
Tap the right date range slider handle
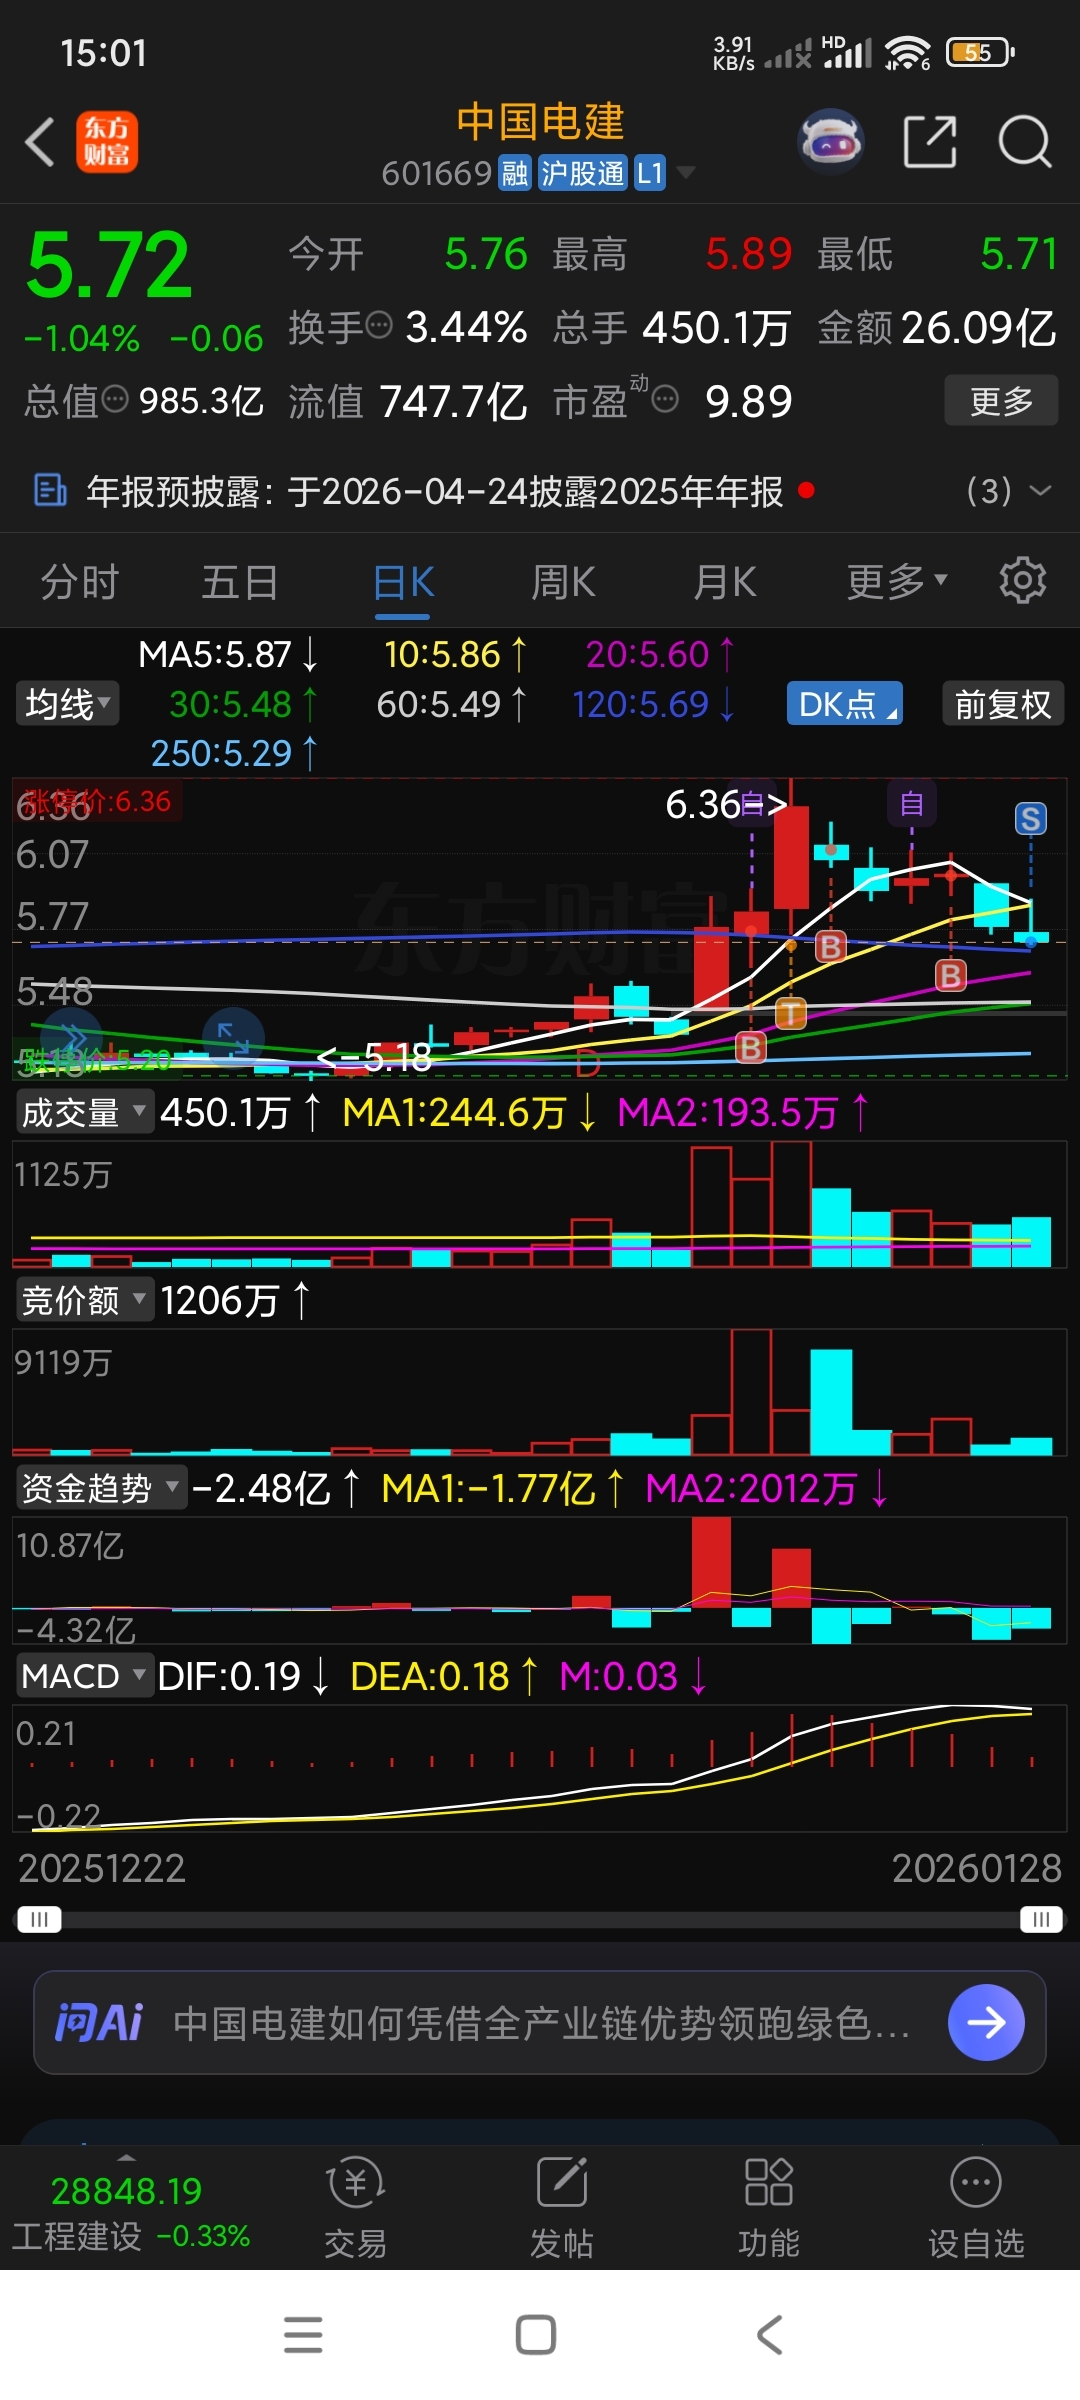point(1041,1919)
